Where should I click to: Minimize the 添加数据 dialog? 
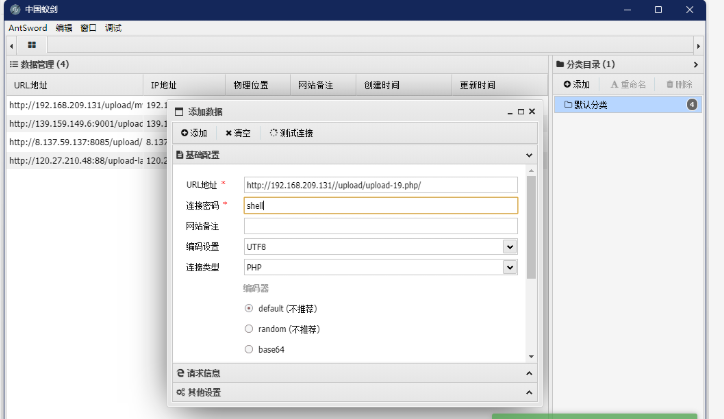(510, 112)
